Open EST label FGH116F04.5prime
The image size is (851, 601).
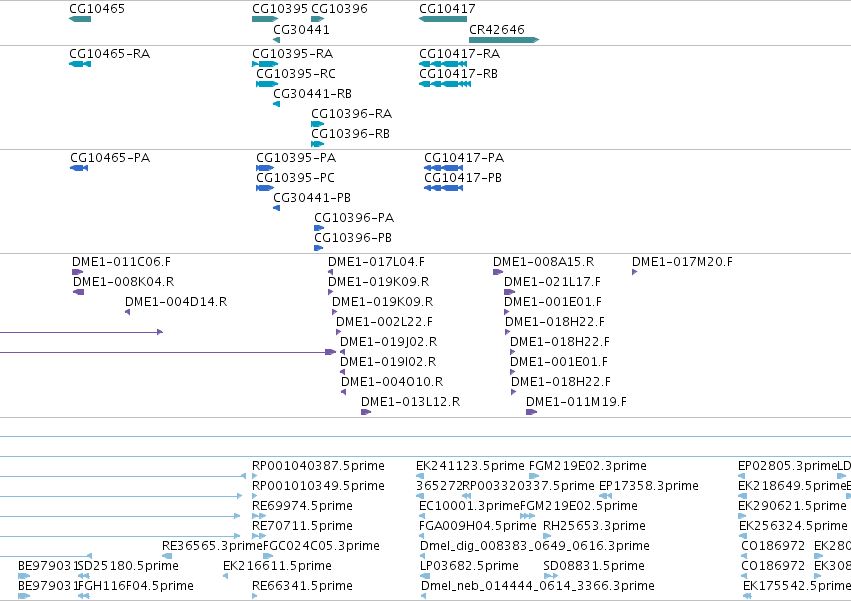pyautogui.click(x=136, y=586)
